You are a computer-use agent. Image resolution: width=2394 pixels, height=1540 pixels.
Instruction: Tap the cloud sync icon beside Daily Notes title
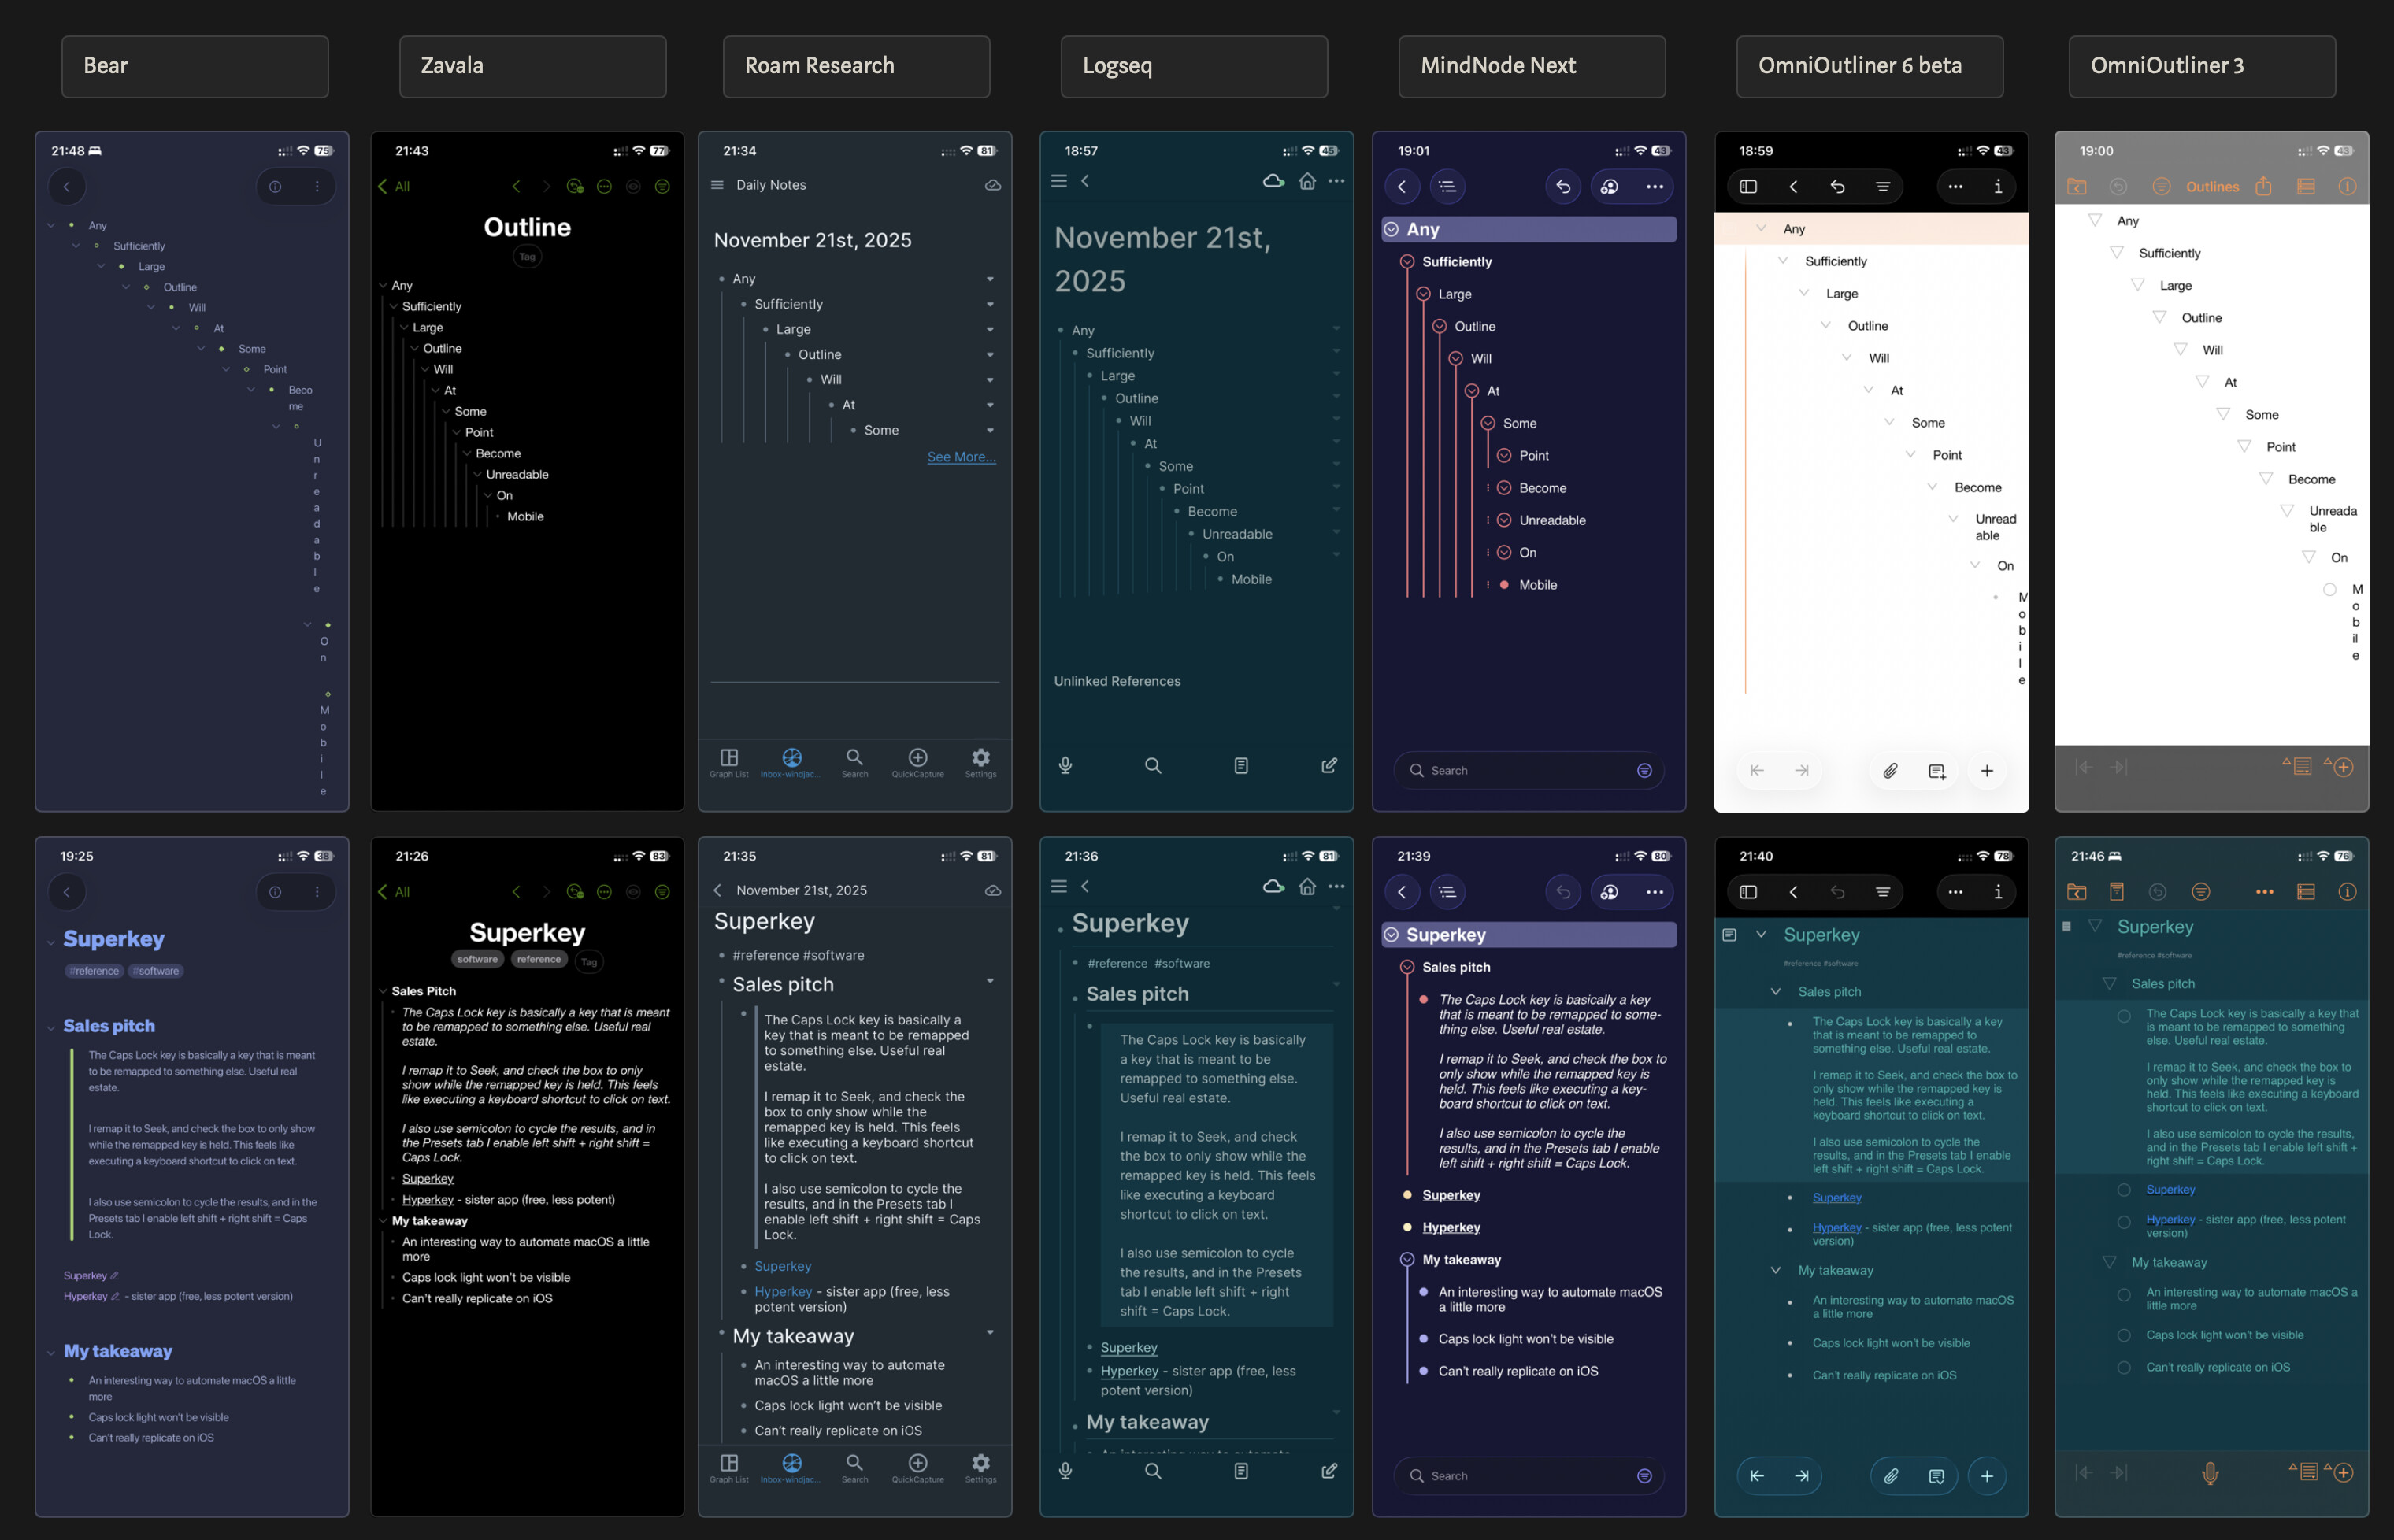click(x=993, y=185)
